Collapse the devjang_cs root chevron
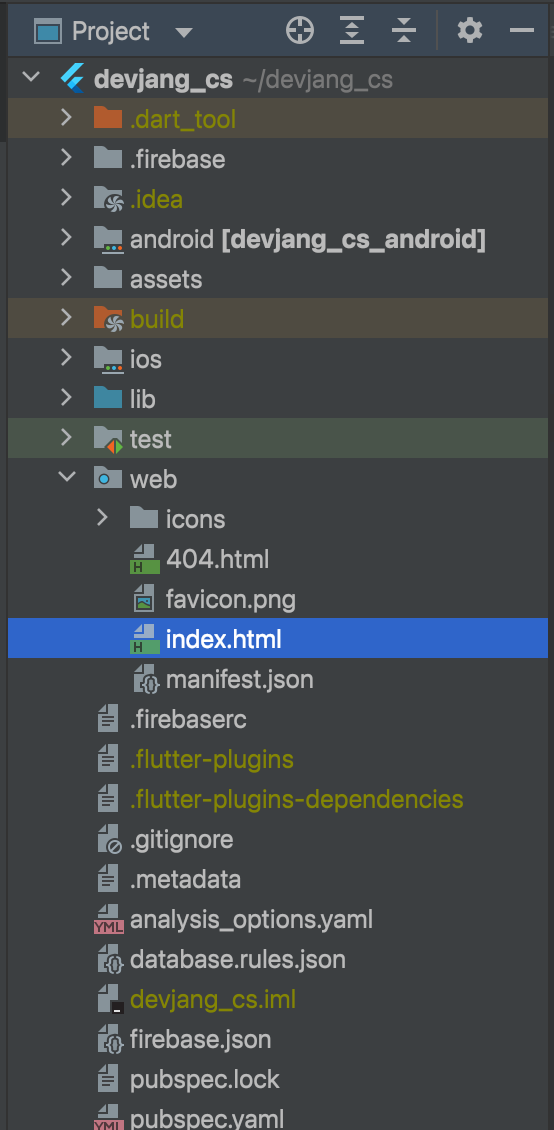Viewport: 554px width, 1130px height. (x=30, y=78)
